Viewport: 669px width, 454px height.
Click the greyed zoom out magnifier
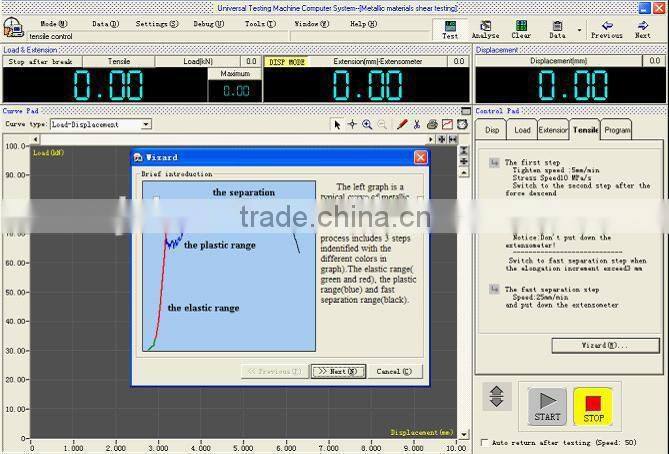coord(382,125)
